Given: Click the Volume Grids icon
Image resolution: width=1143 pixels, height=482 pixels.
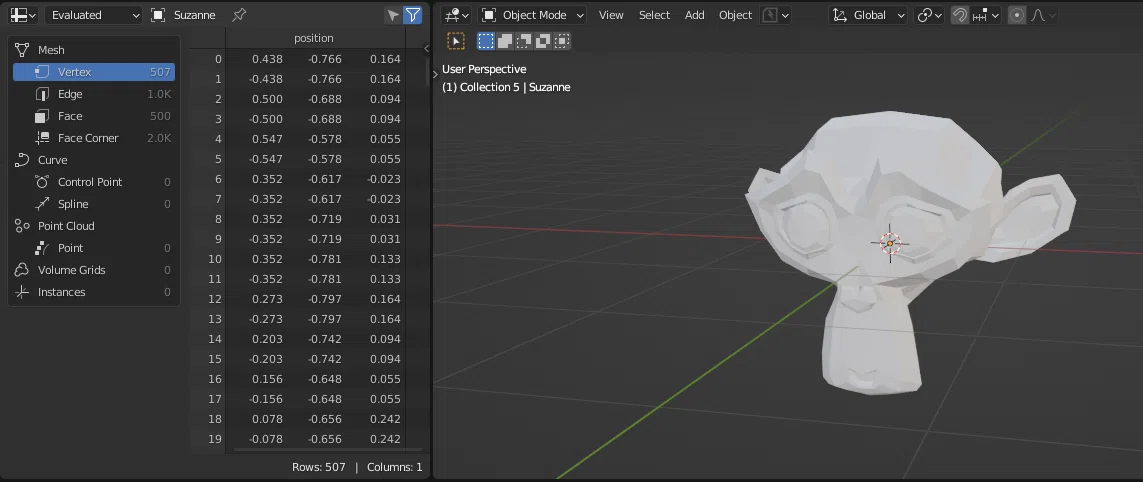Looking at the screenshot, I should click(x=23, y=270).
